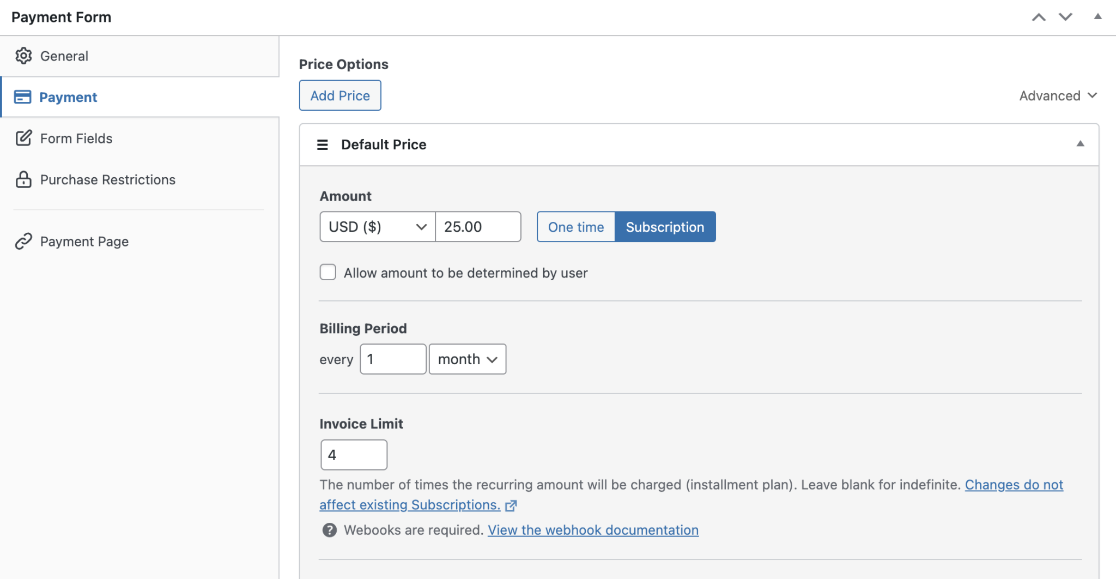
Task: Click the Invoice Limit field showing 4
Action: coord(354,455)
